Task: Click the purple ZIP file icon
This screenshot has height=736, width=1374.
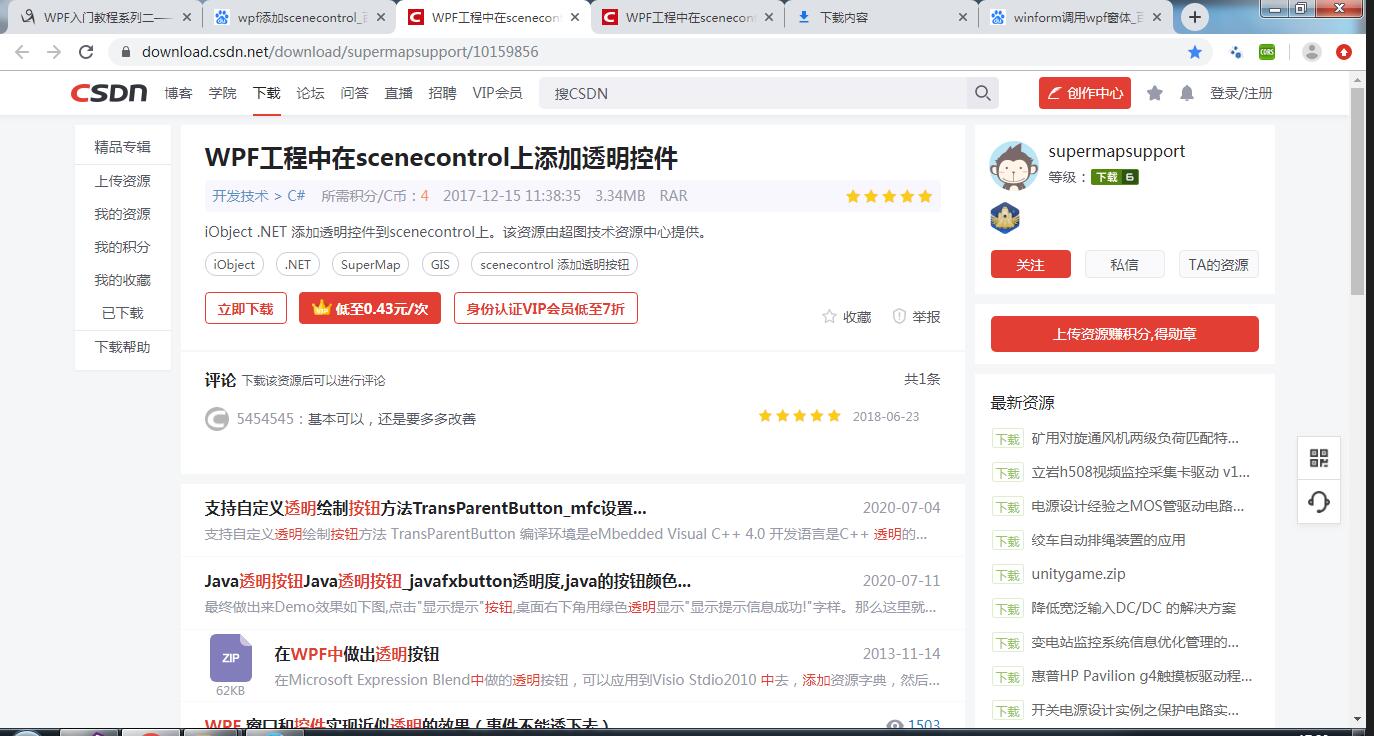Action: click(231, 658)
